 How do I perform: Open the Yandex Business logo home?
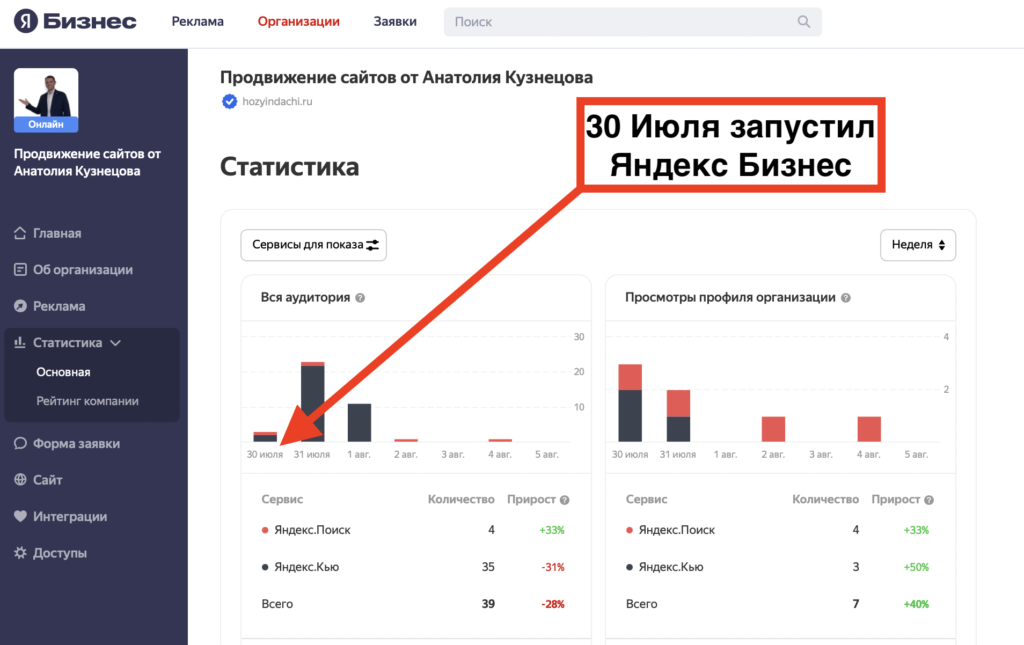click(75, 21)
